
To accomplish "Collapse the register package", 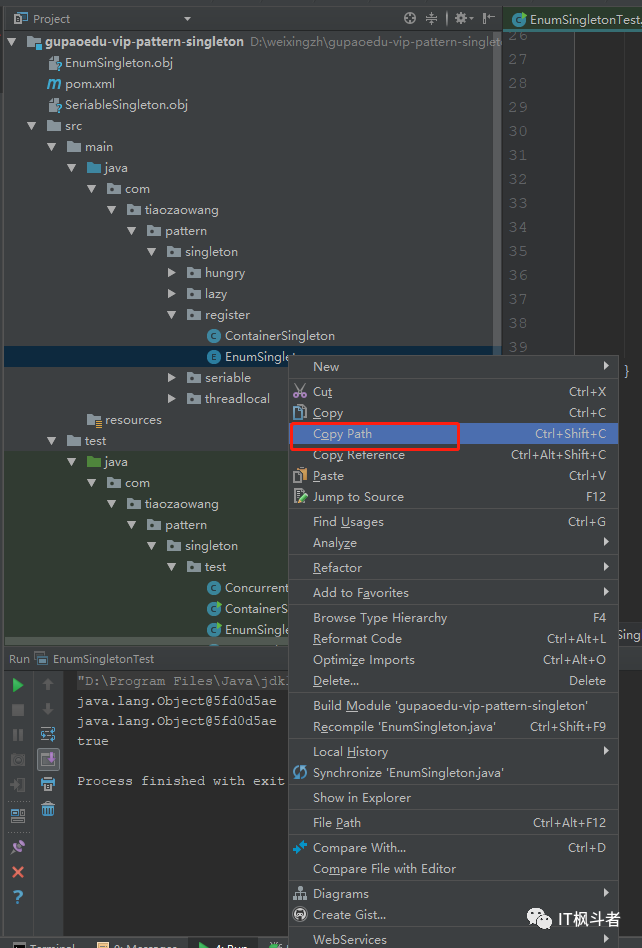I will coord(172,315).
